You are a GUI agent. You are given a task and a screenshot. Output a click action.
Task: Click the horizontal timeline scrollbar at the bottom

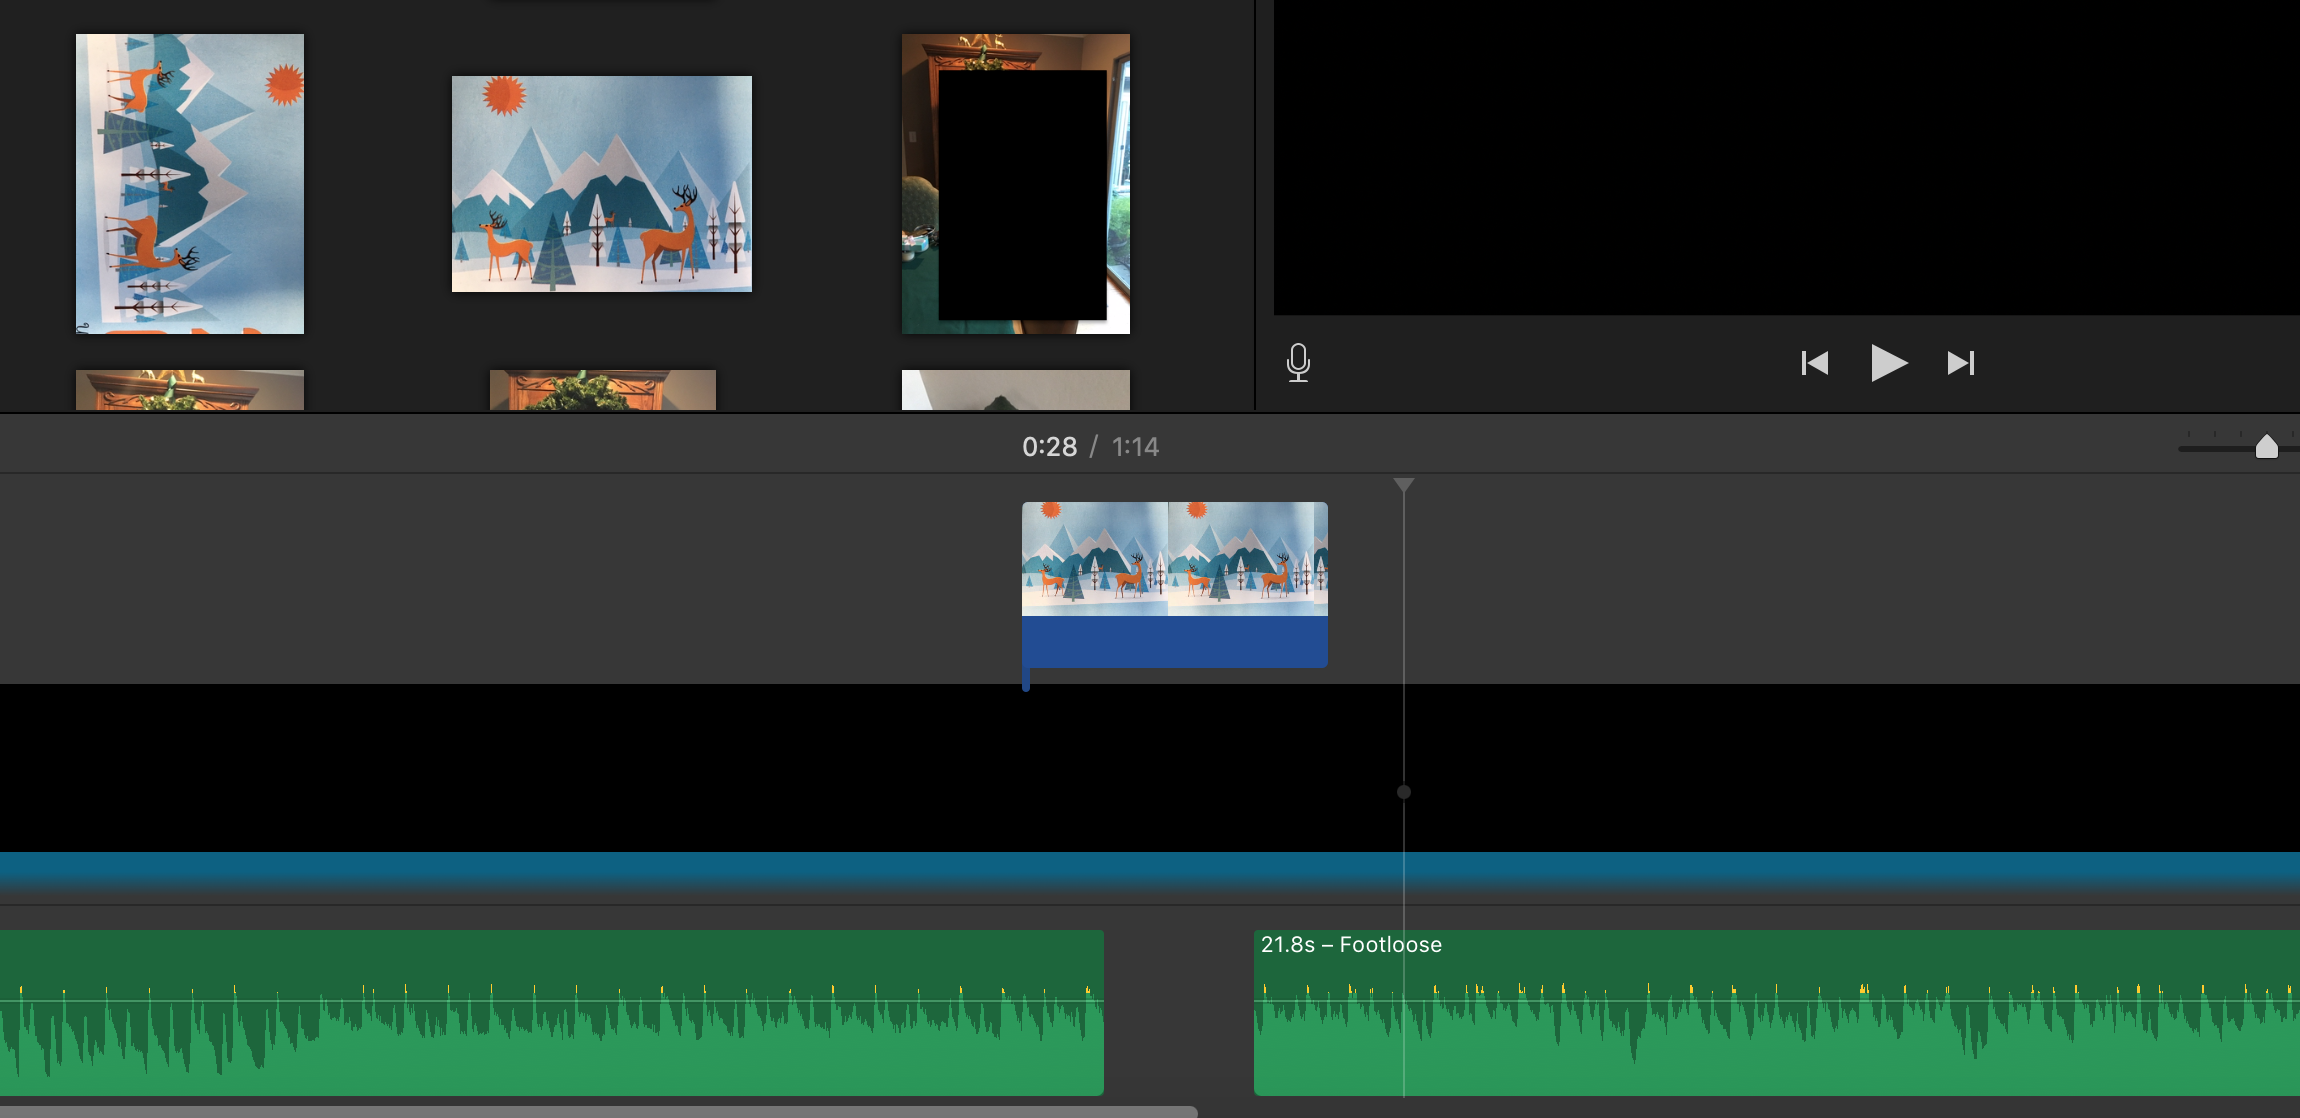point(598,1111)
